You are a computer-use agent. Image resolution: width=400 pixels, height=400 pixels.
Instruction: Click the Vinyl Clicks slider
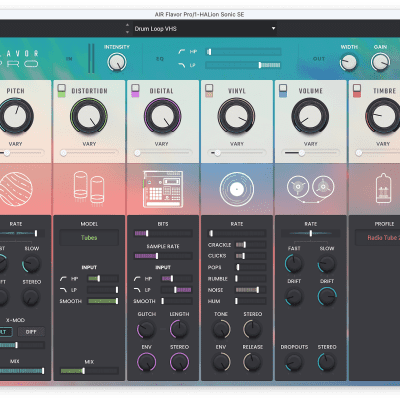[250, 256]
